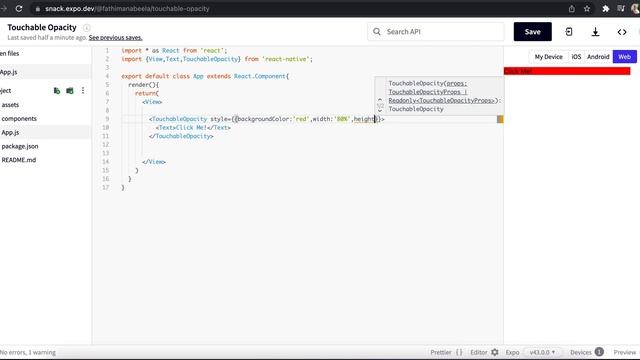Expand the components folder
Viewport: 640px width, 360px height.
coord(19,119)
